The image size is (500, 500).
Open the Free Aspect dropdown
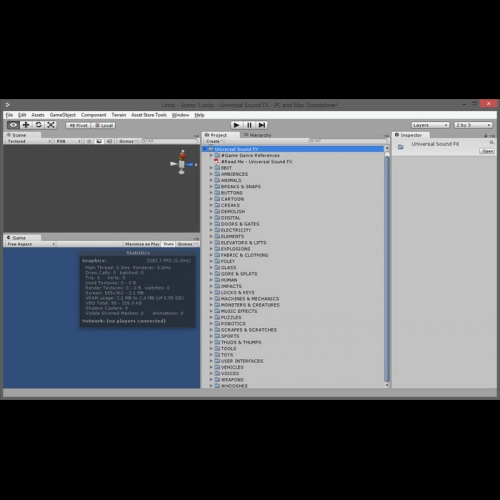click(30, 244)
